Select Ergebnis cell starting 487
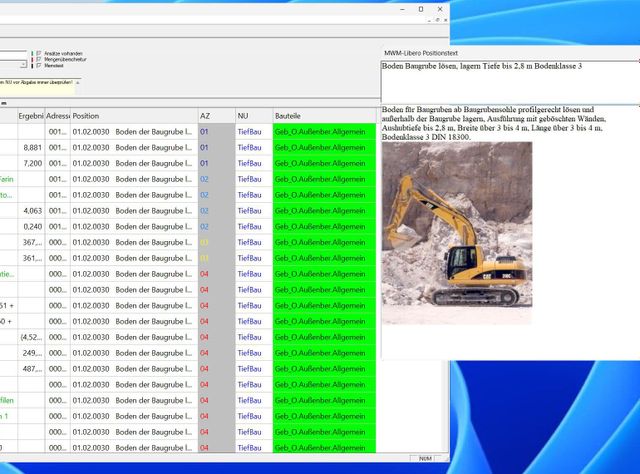 [x=31, y=369]
